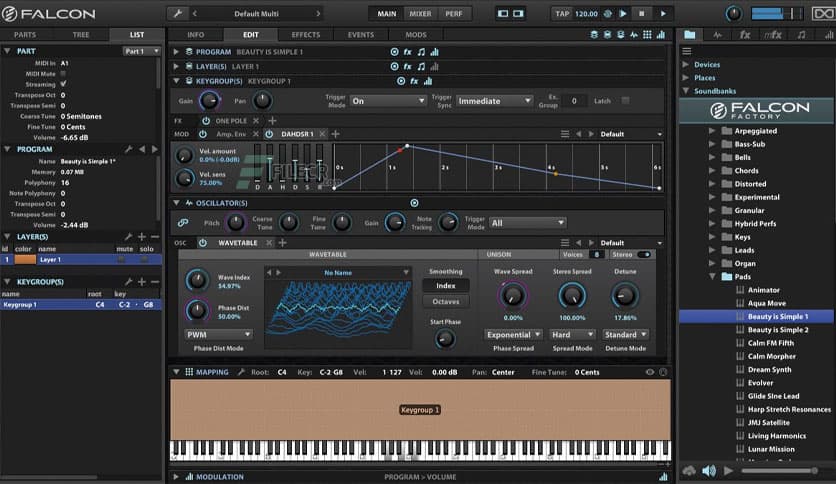Adjust the master volume level bar
This screenshot has width=836, height=484.
pyautogui.click(x=778, y=13)
